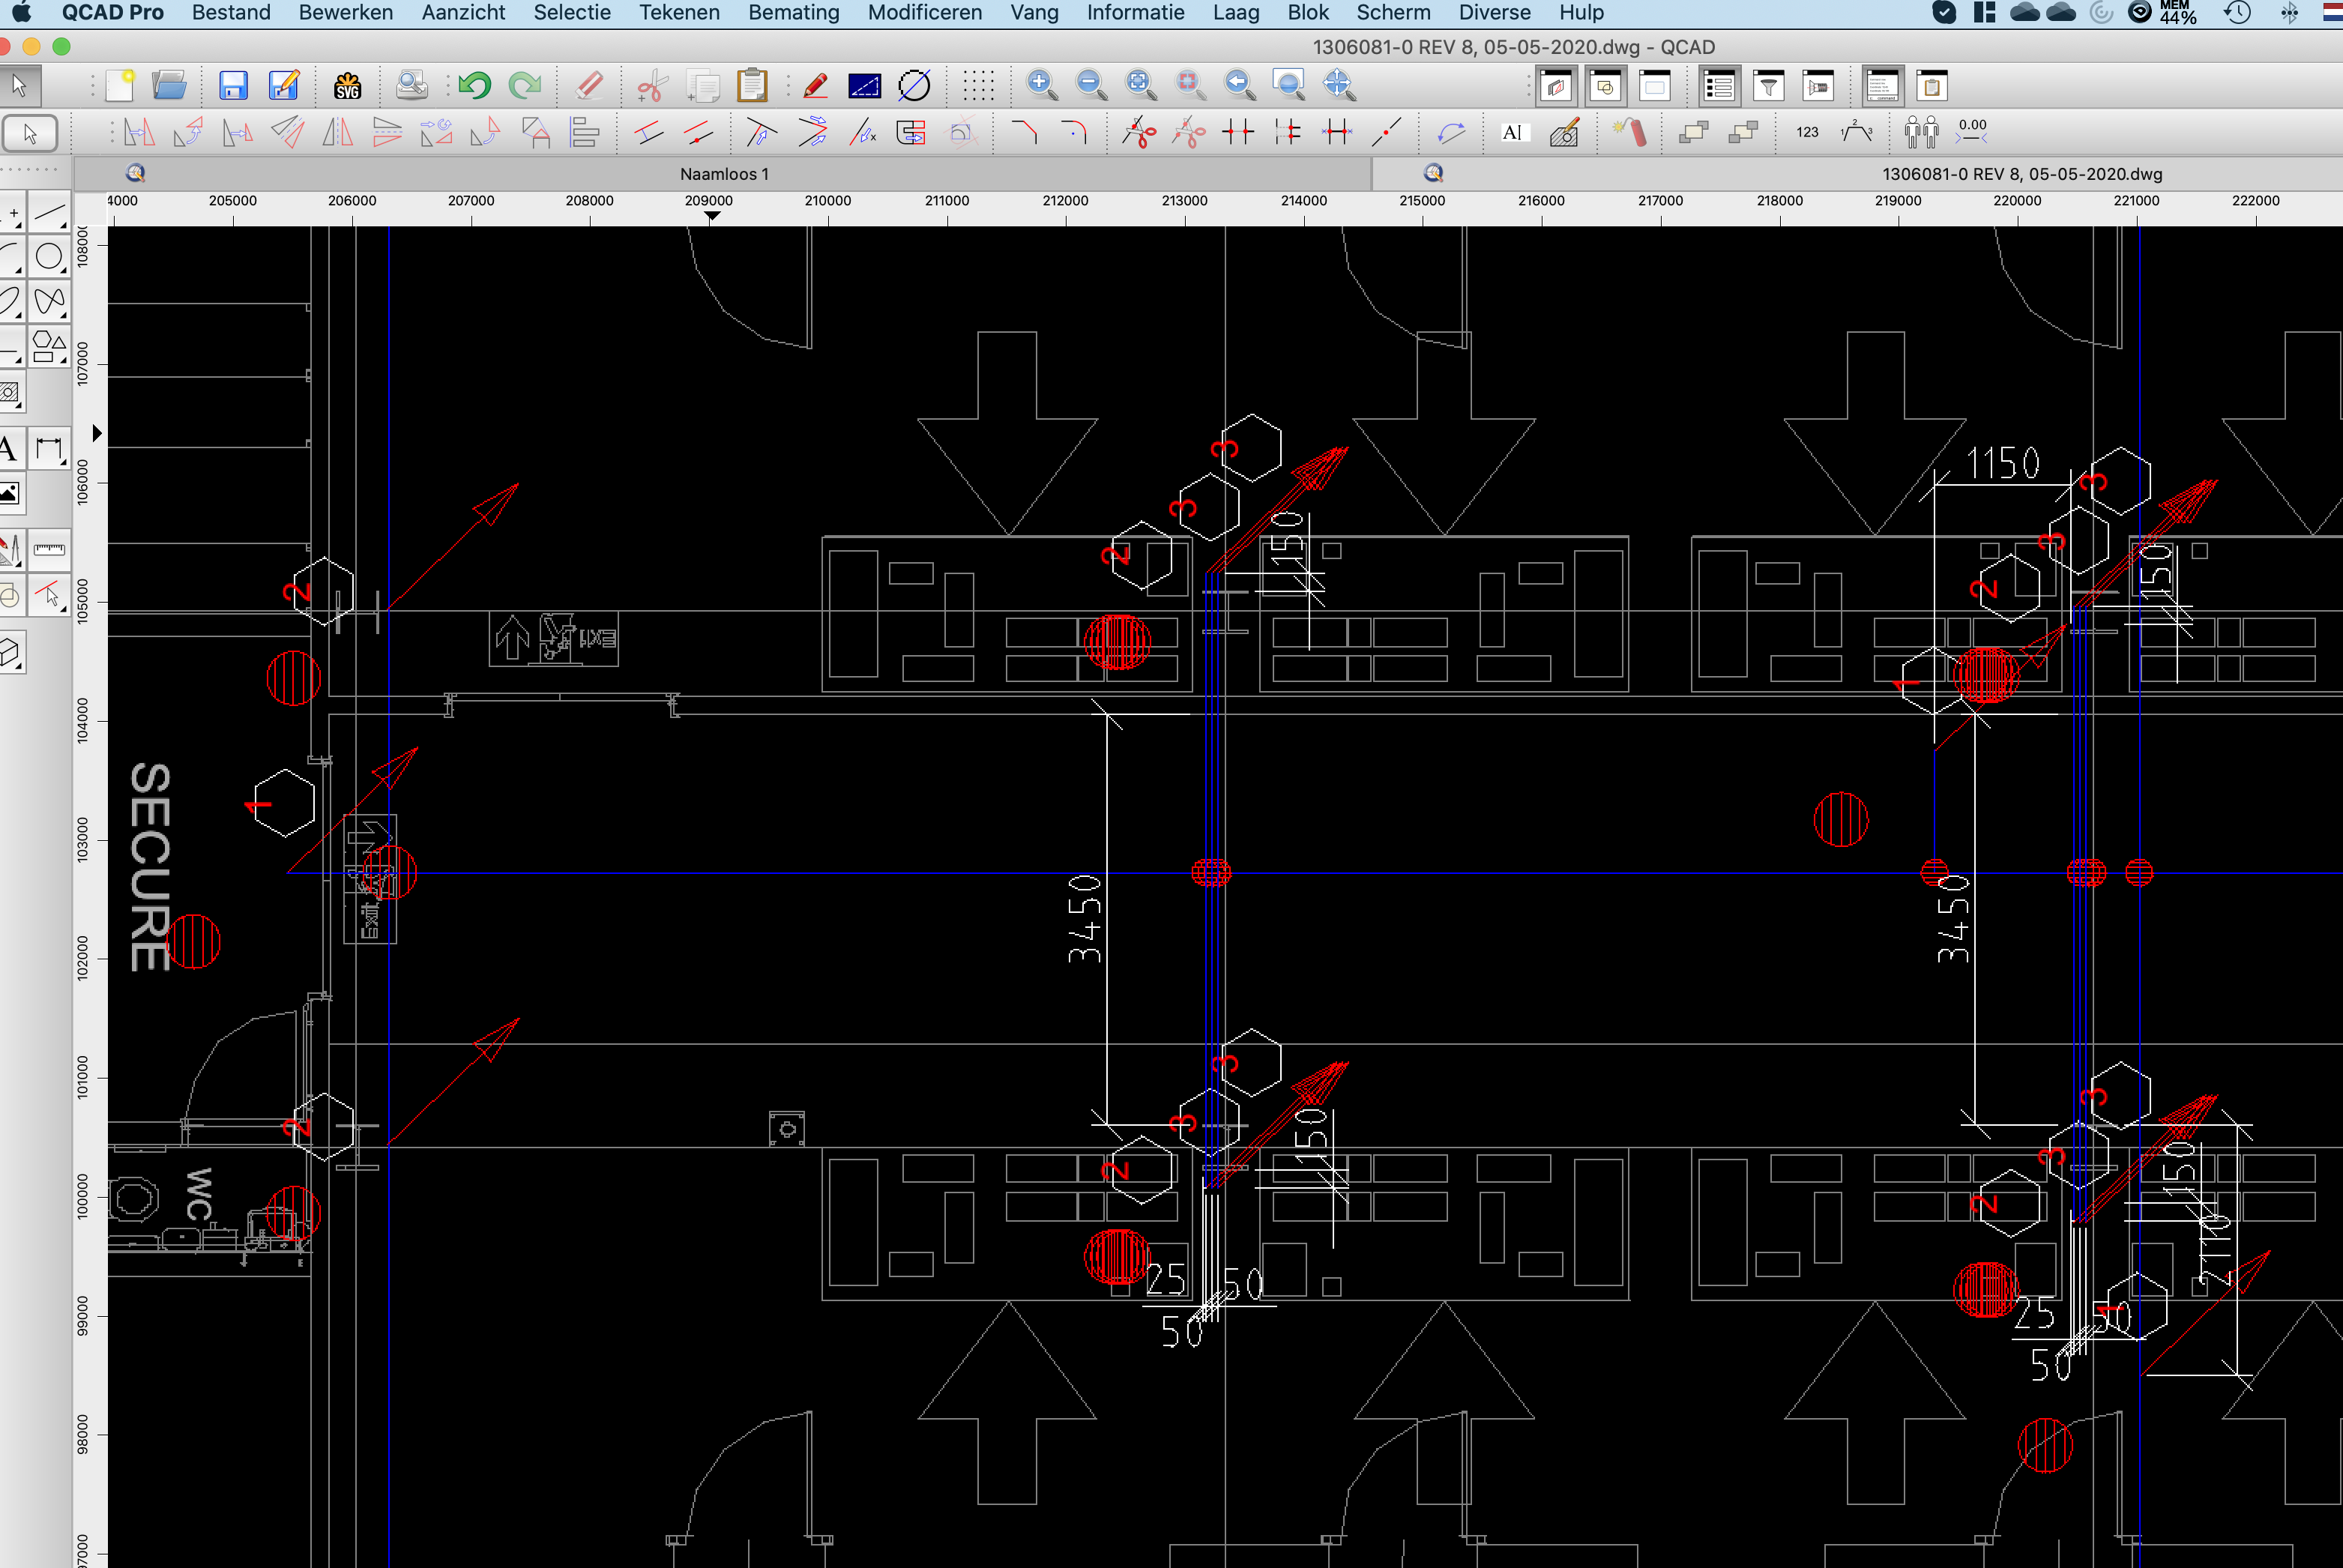The image size is (2343, 1568).
Task: Toggle the clipboard panel
Action: [x=1932, y=87]
